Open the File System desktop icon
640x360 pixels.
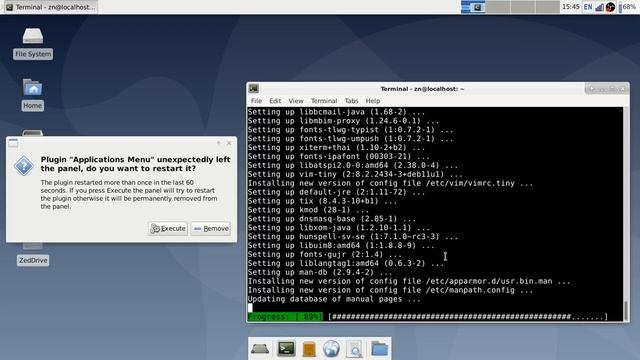pos(33,43)
